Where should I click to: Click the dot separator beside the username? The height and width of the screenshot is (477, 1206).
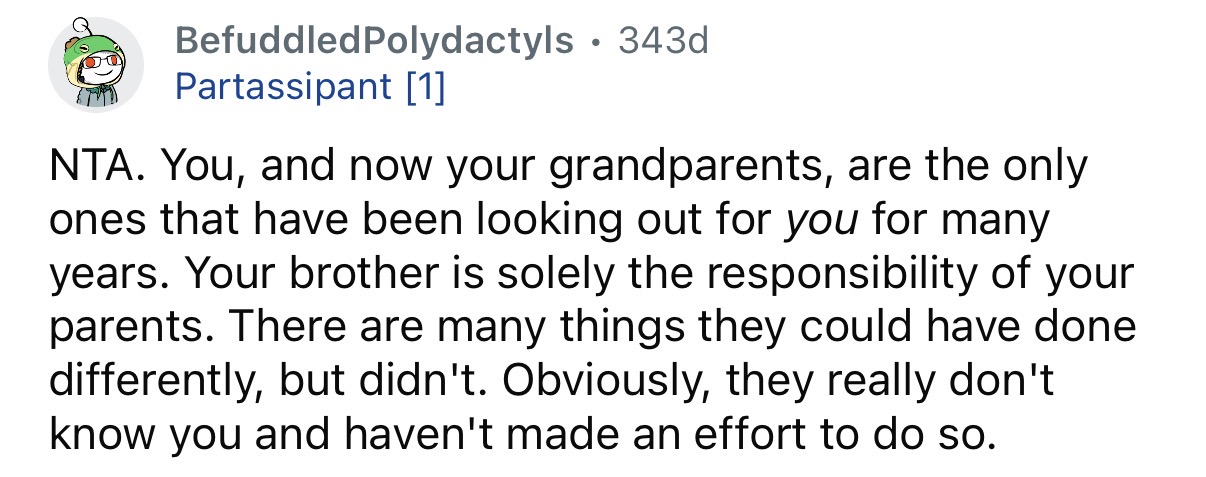pos(596,42)
